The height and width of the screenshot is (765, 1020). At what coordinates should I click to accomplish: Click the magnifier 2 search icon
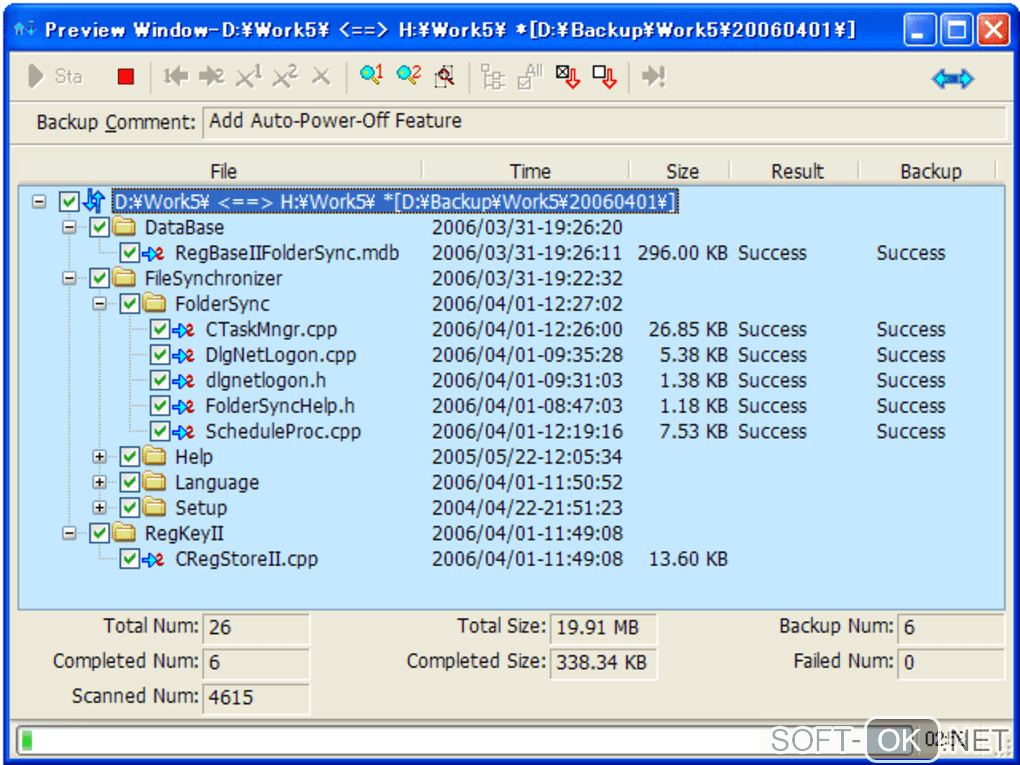point(409,75)
